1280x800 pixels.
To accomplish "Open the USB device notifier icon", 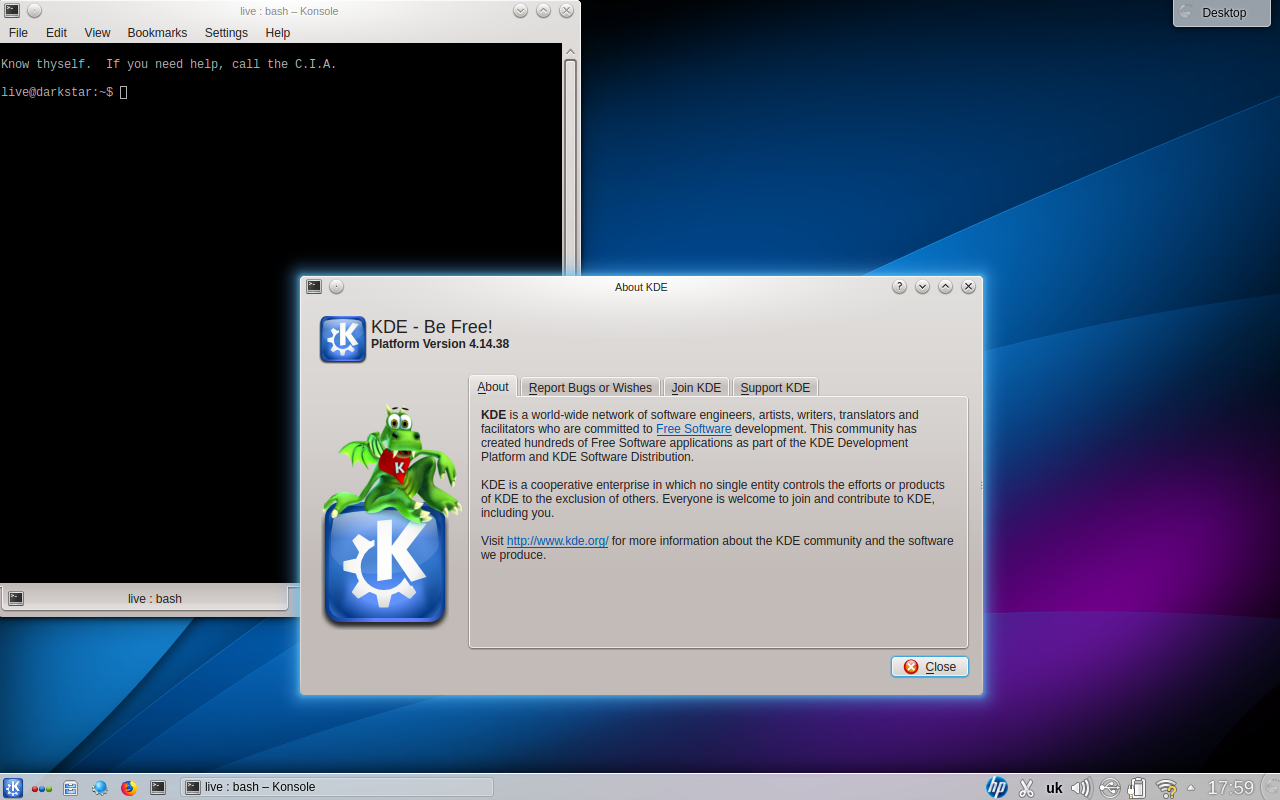I will (1109, 787).
